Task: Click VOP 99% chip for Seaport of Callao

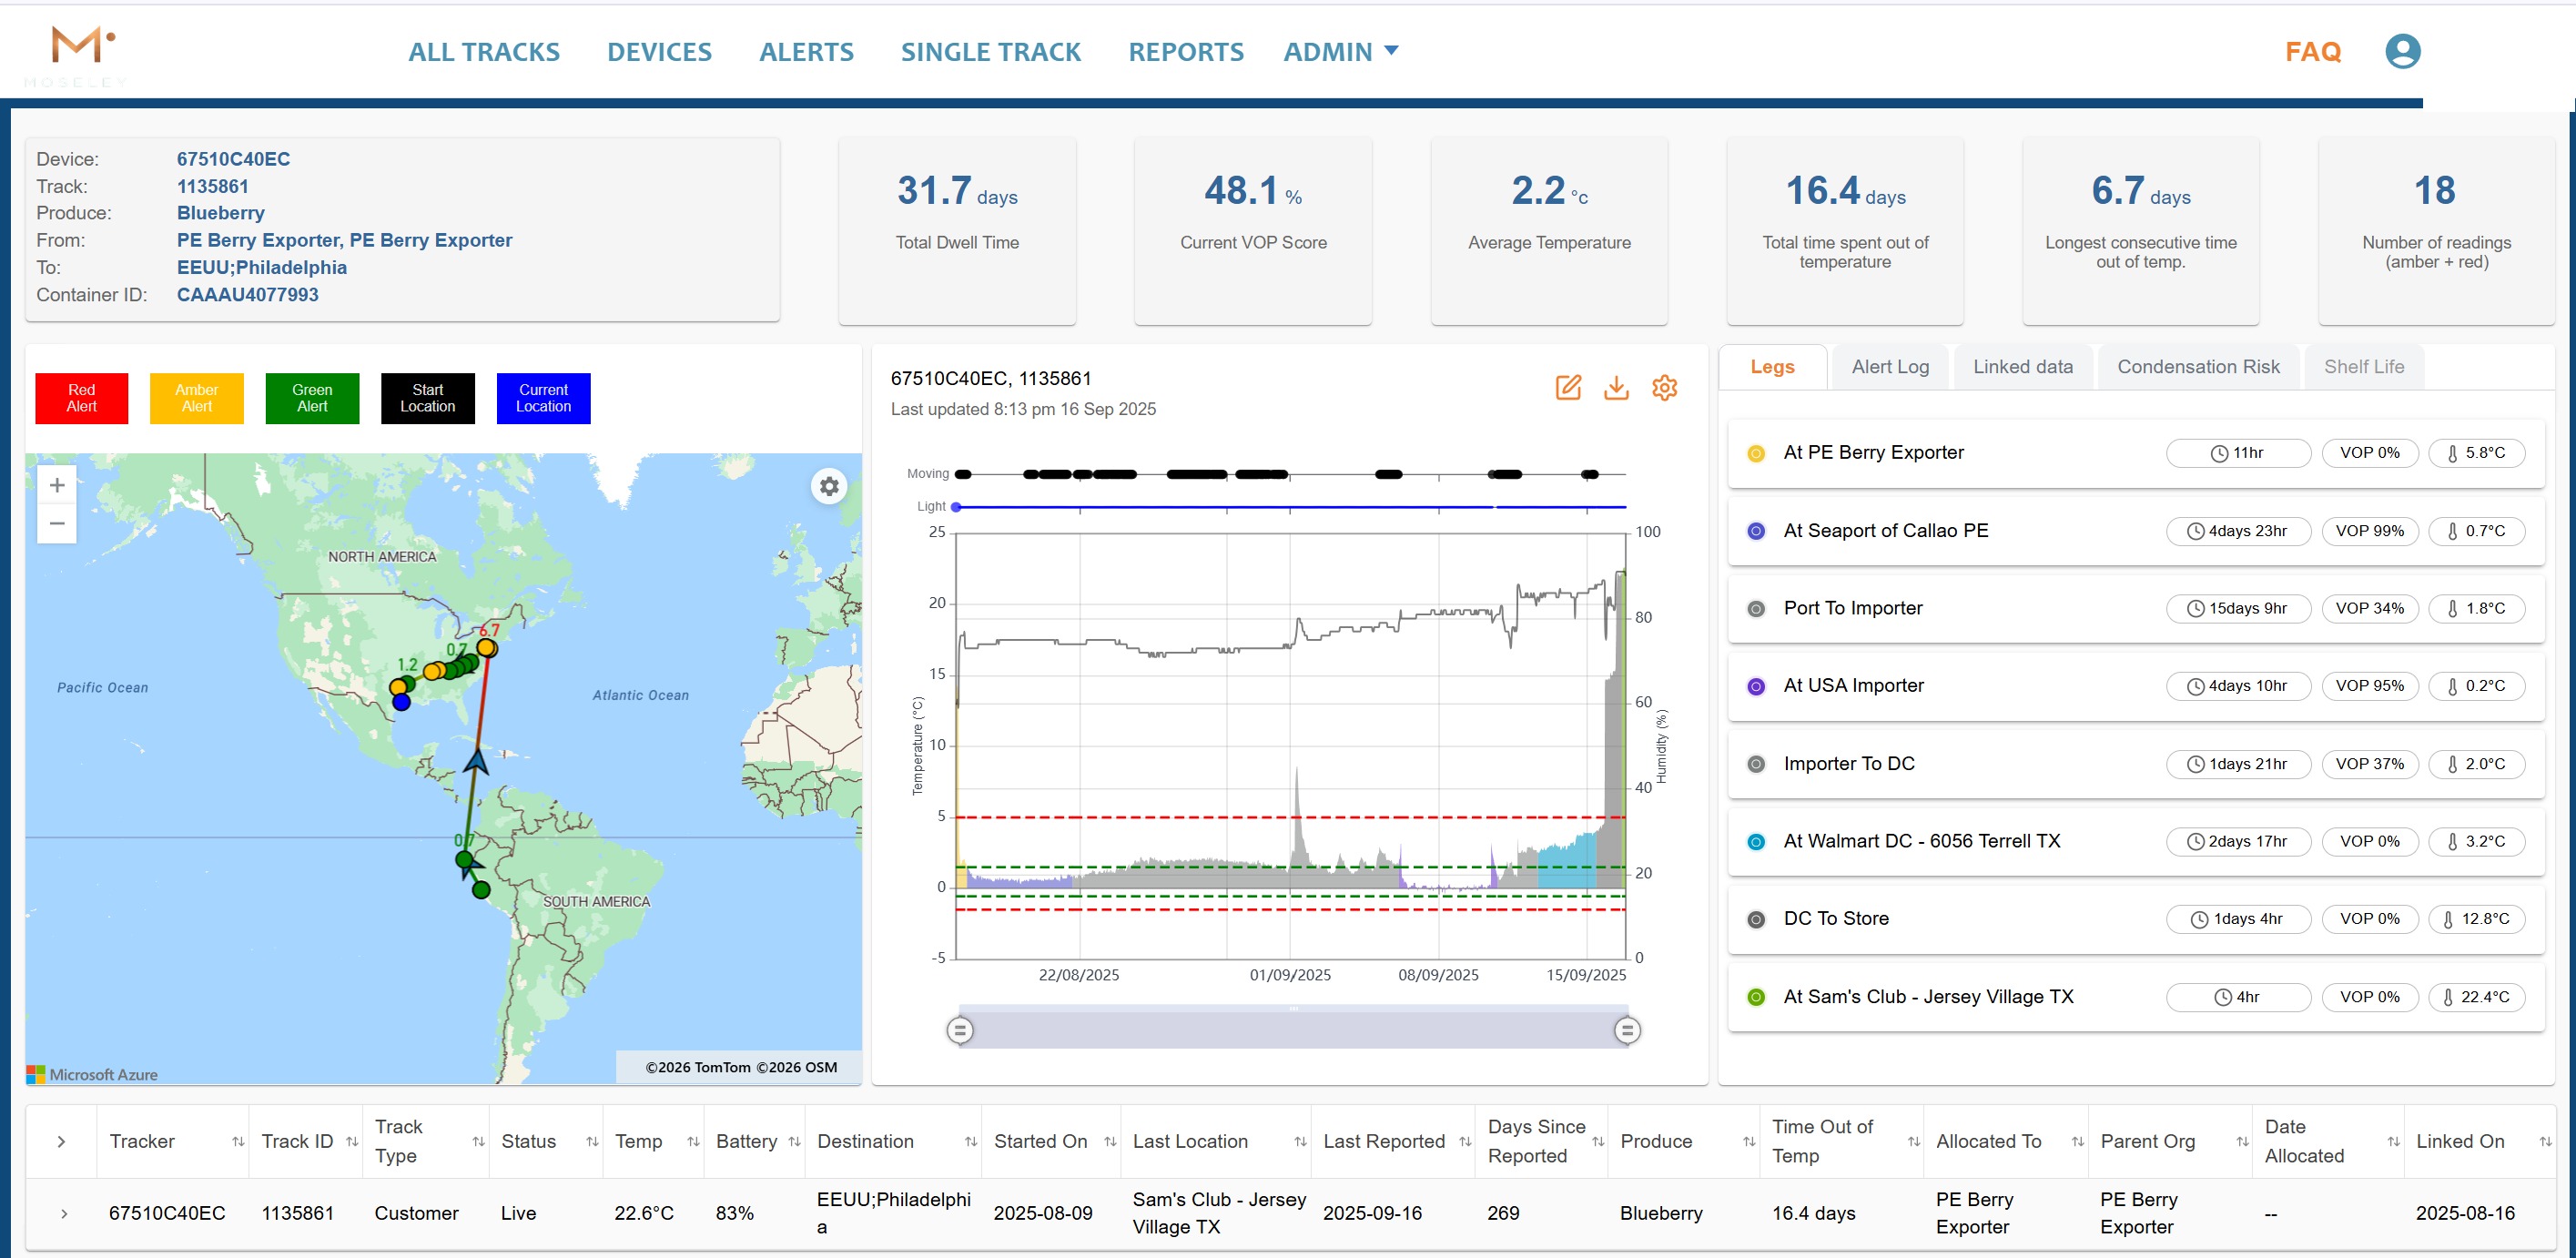Action: [x=2369, y=531]
